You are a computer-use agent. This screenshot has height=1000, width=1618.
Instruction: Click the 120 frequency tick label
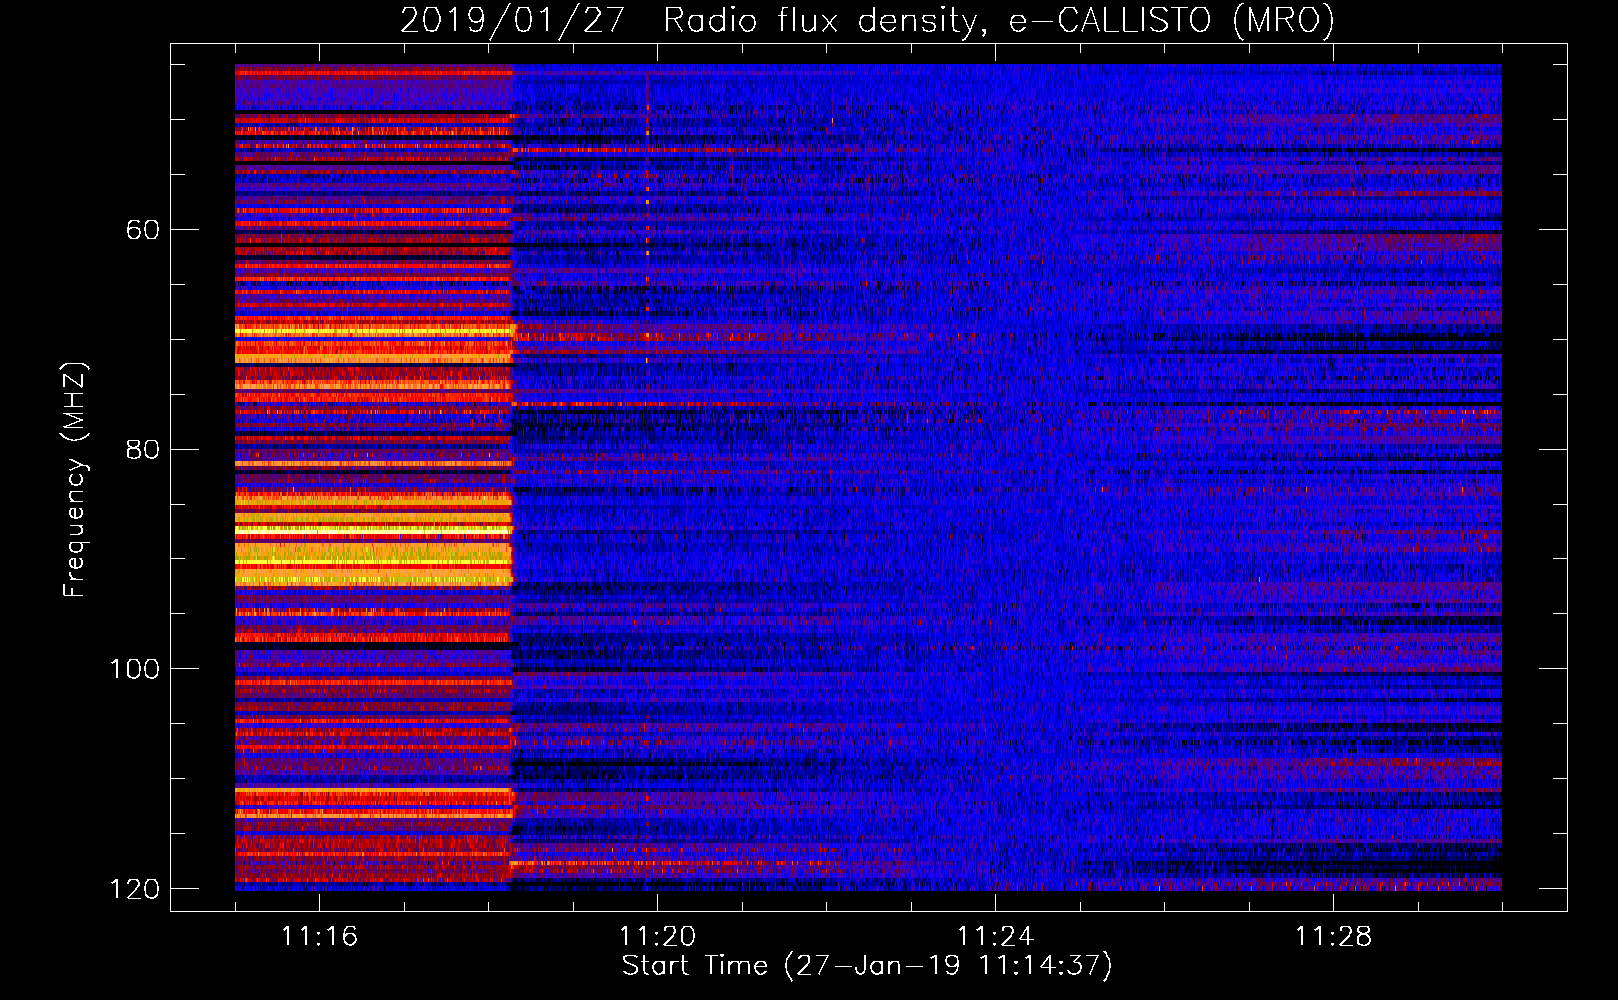(x=135, y=889)
